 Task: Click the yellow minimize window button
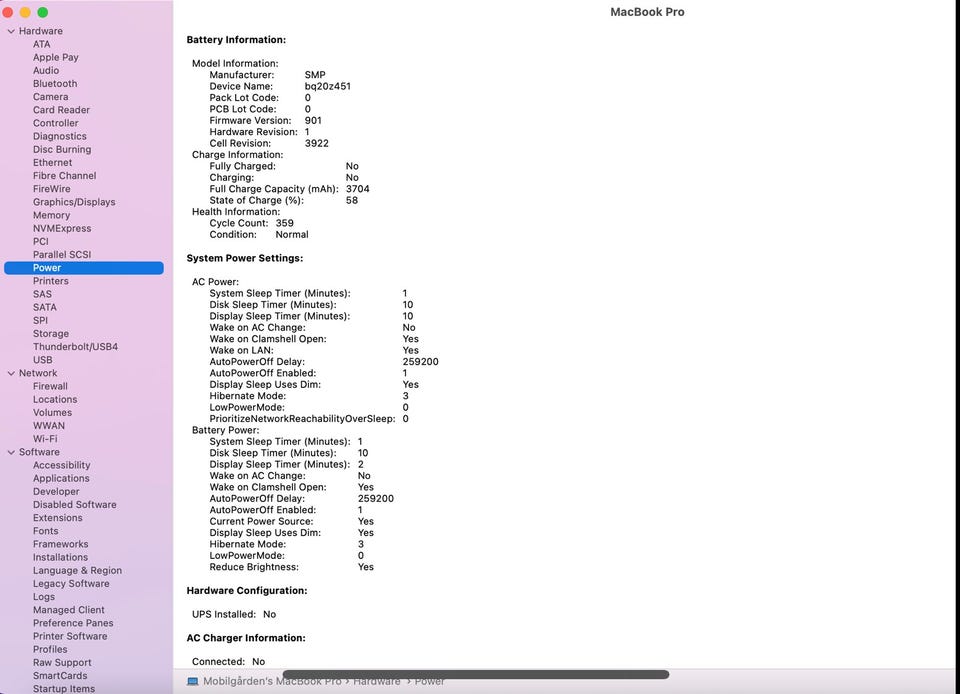click(x=25, y=12)
